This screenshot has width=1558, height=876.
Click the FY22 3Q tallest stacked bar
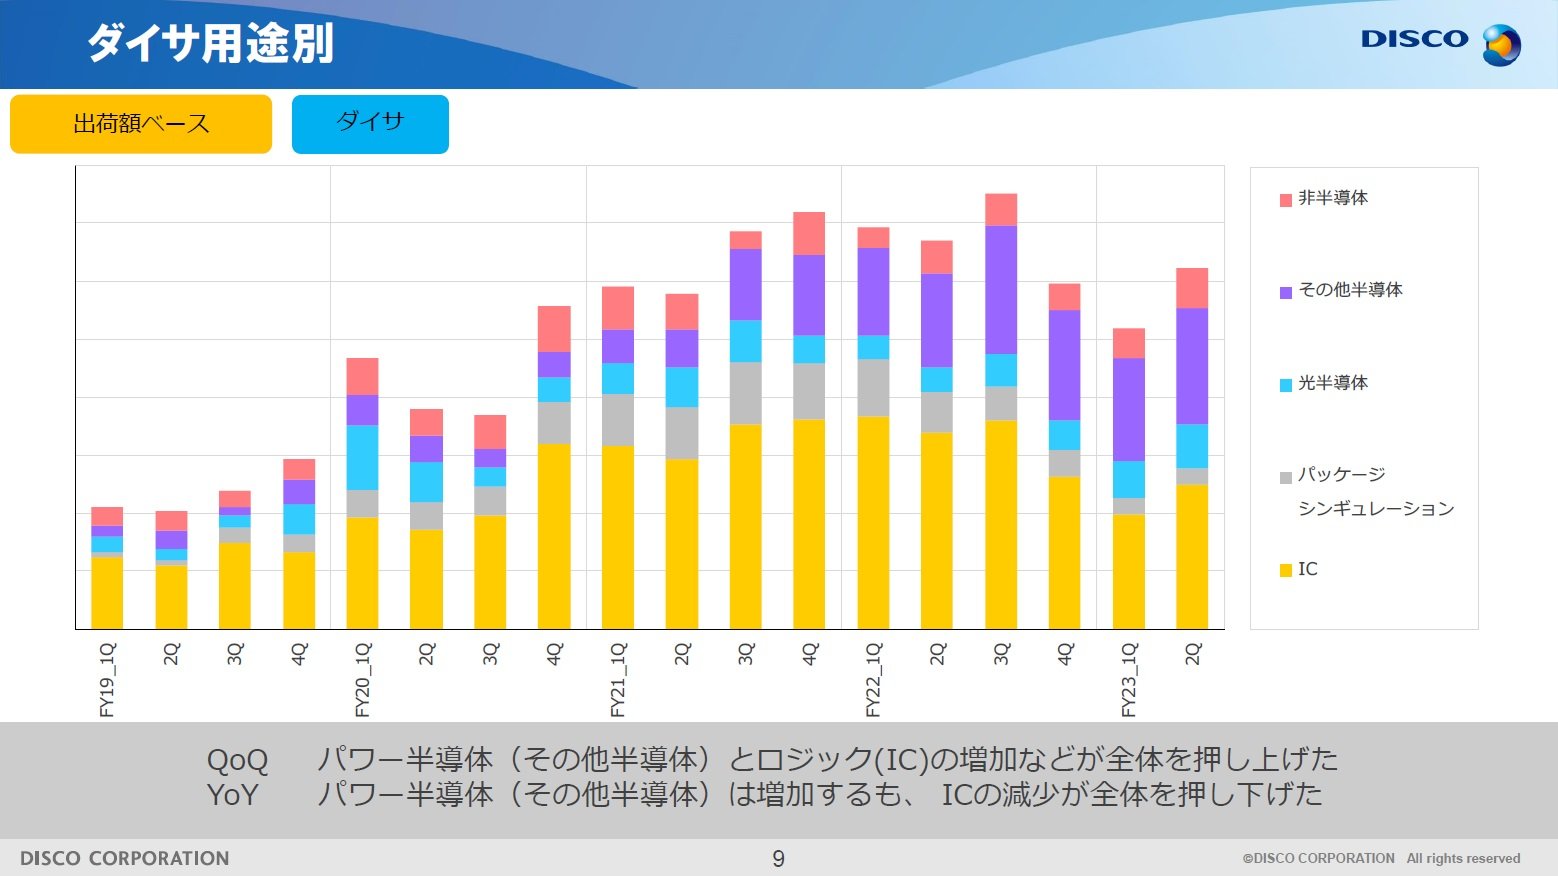(1001, 411)
